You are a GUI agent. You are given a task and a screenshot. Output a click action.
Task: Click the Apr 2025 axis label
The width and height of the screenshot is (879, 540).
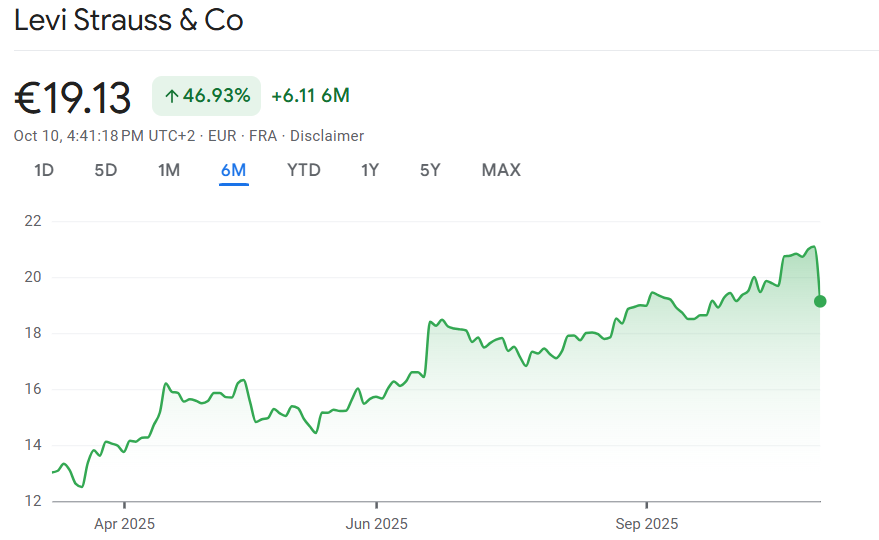click(125, 523)
